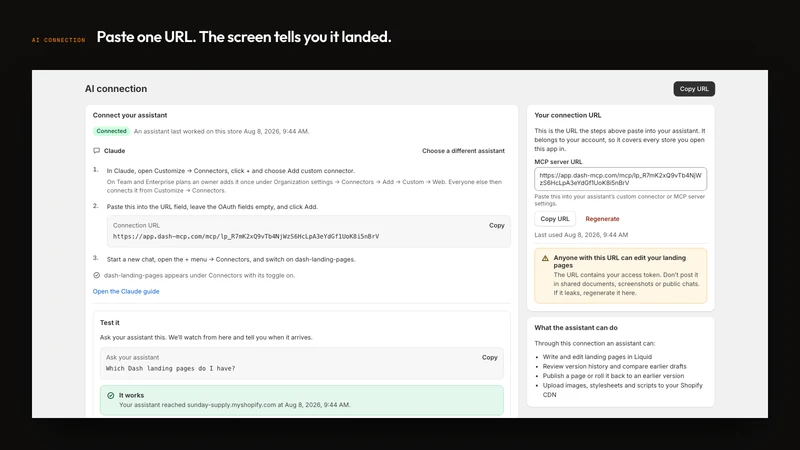Click the green Connected badge
This screenshot has width=800, height=450.
(111, 131)
